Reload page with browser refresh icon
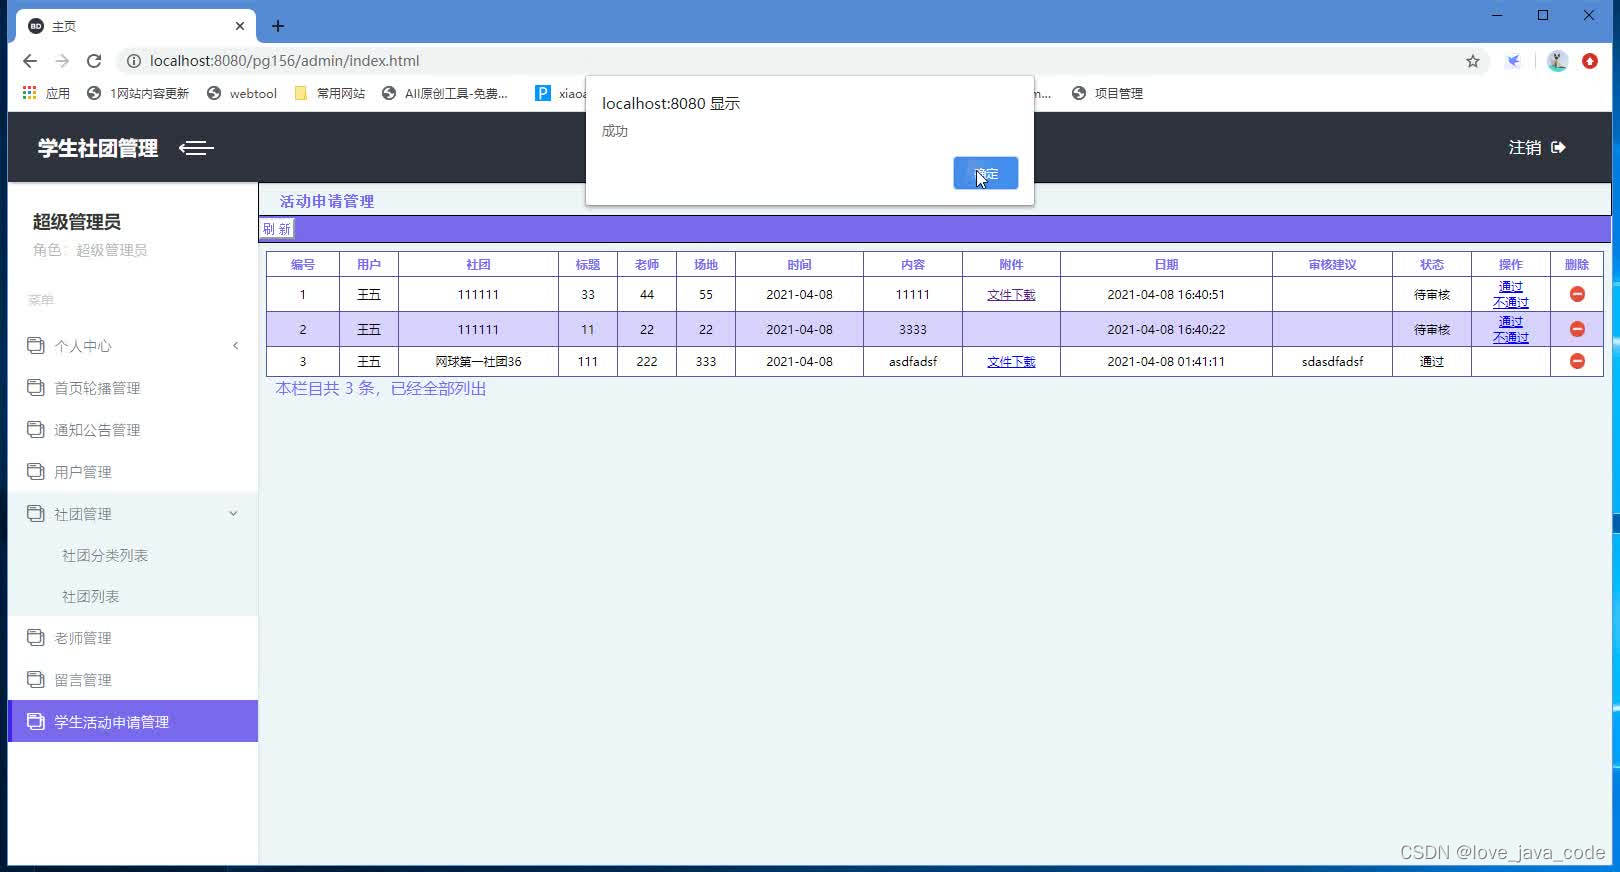Viewport: 1620px width, 872px height. pyautogui.click(x=94, y=61)
